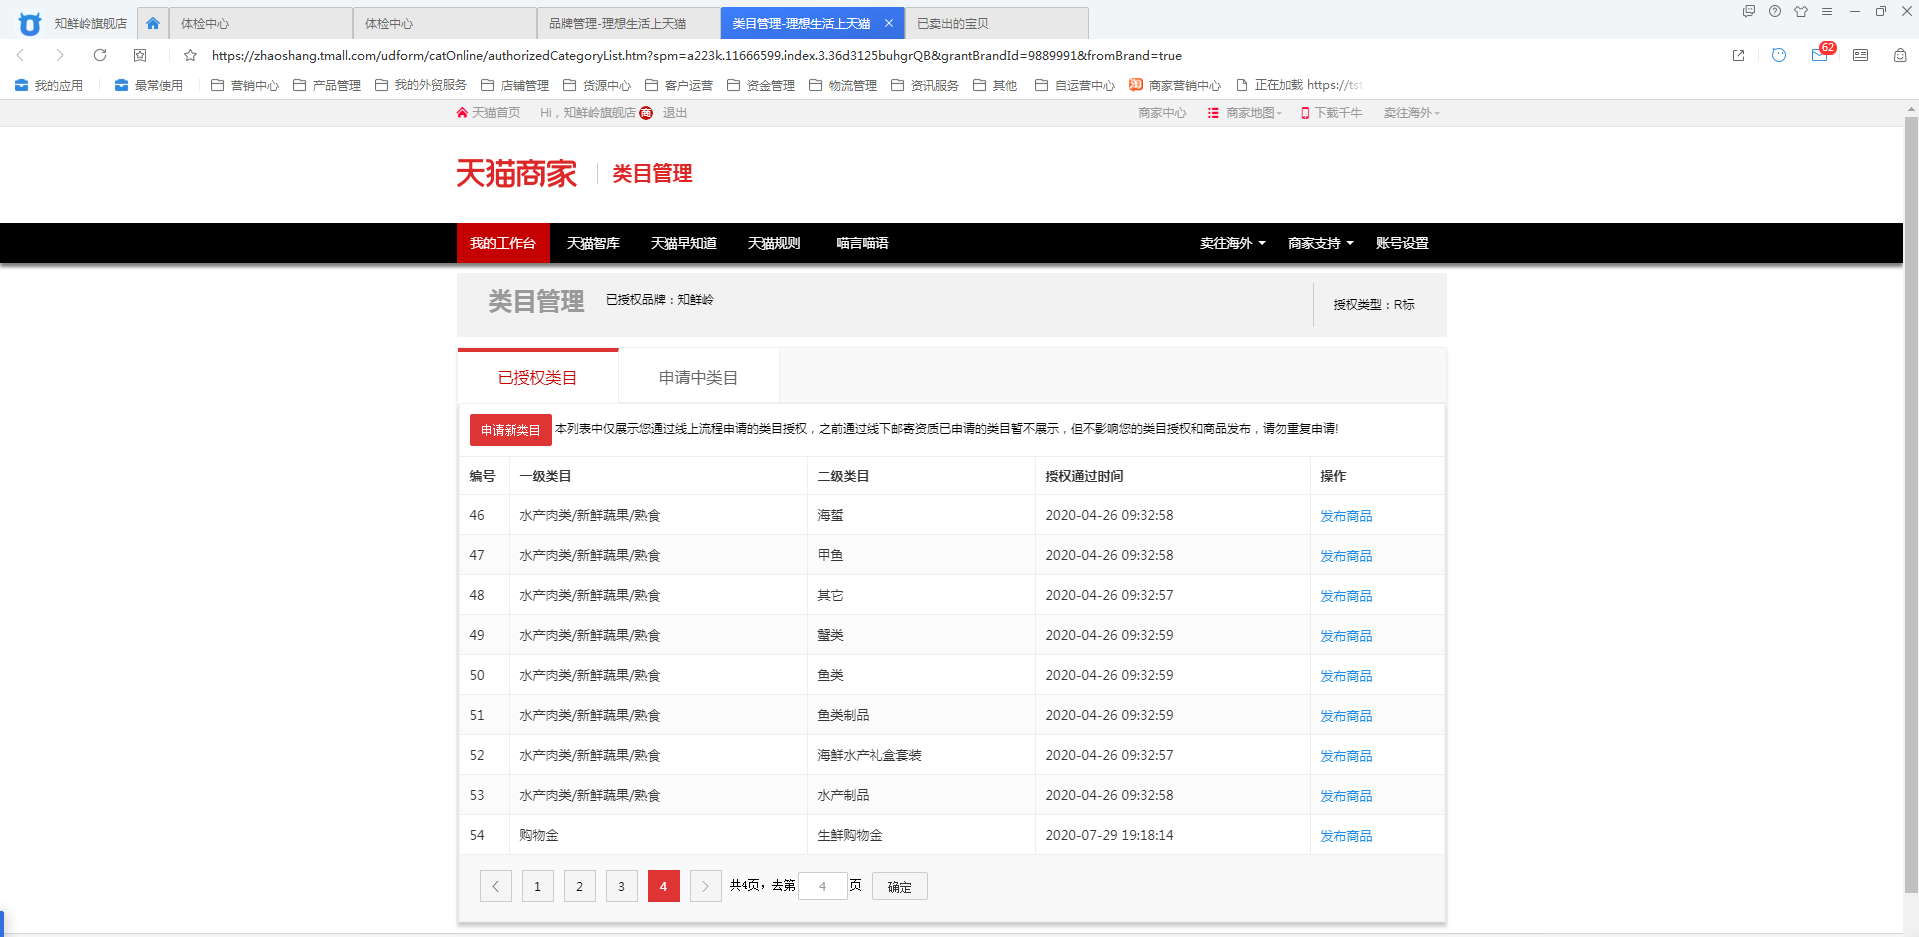Expand top 卖往海外 dropdown in gray bar
Viewport: 1919px width, 937px height.
tap(1411, 113)
